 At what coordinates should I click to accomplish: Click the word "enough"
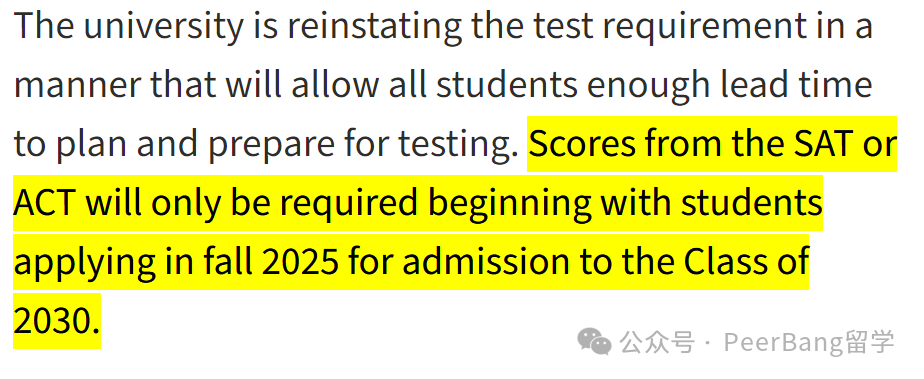[648, 86]
